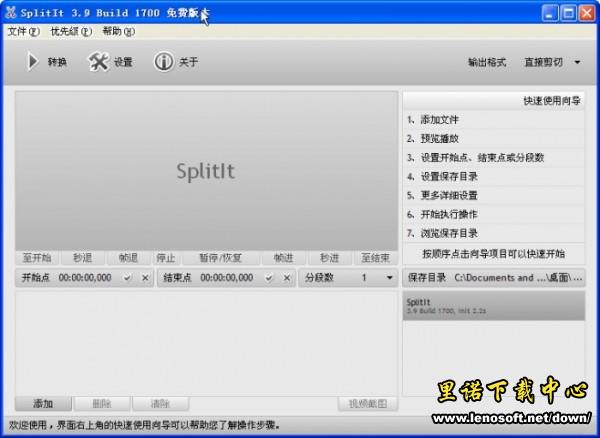Maximize the SplitIt window
Image resolution: width=600 pixels, height=438 pixels.
tap(568, 13)
